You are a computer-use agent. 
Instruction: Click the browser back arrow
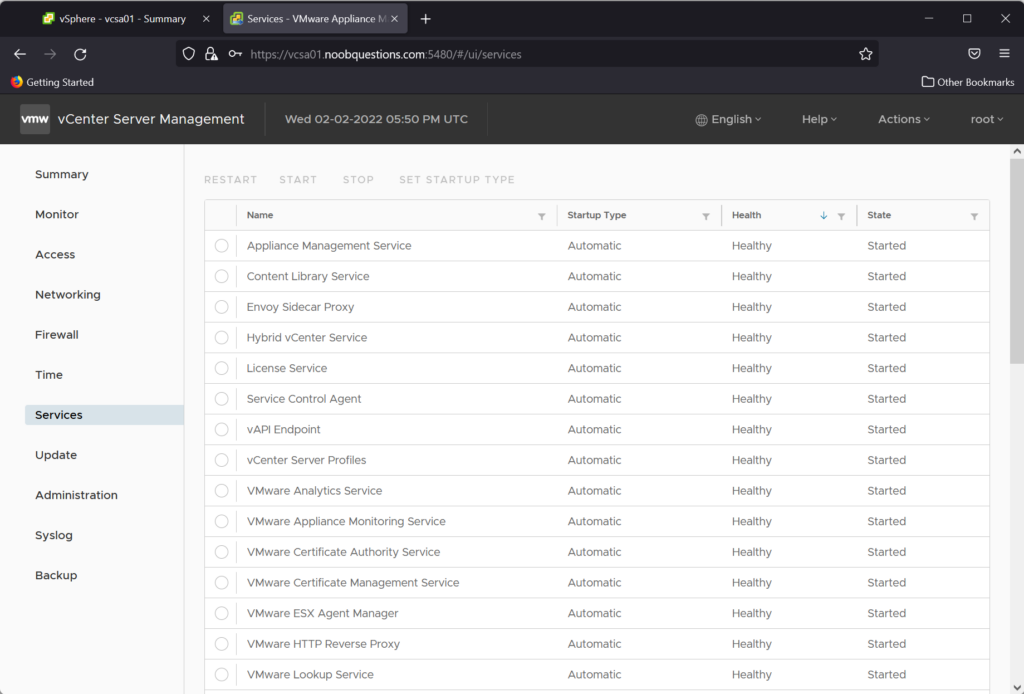20,54
